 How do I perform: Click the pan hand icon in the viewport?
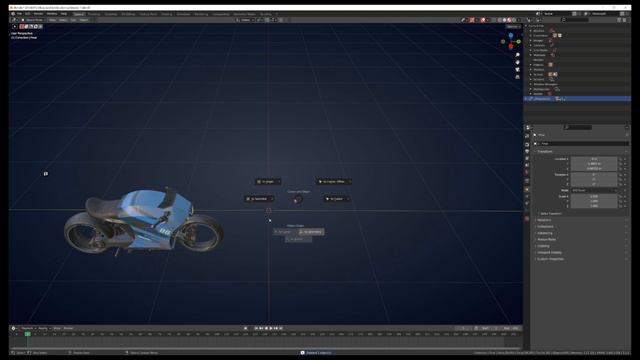point(518,62)
